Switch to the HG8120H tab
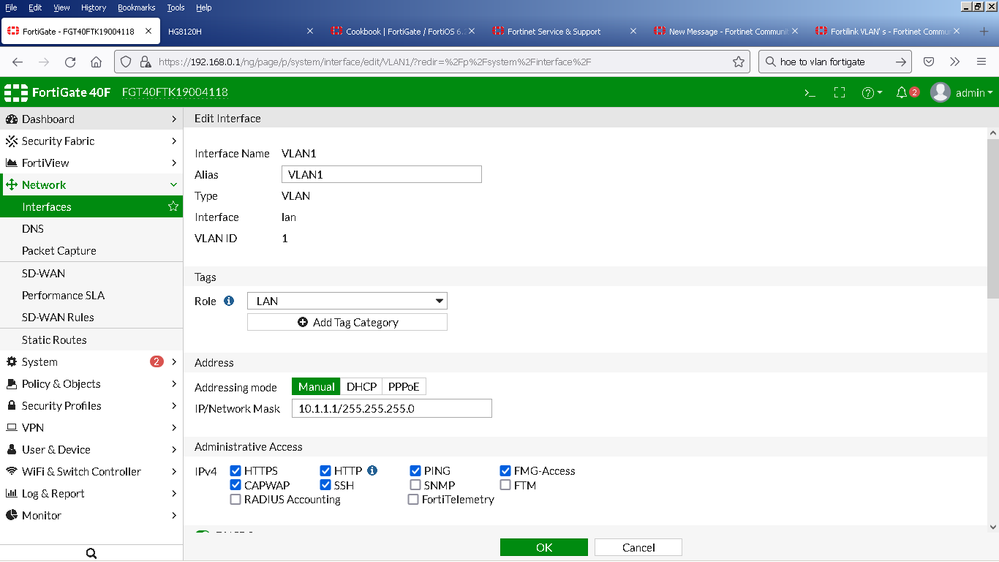The width and height of the screenshot is (999, 562). (x=240, y=31)
